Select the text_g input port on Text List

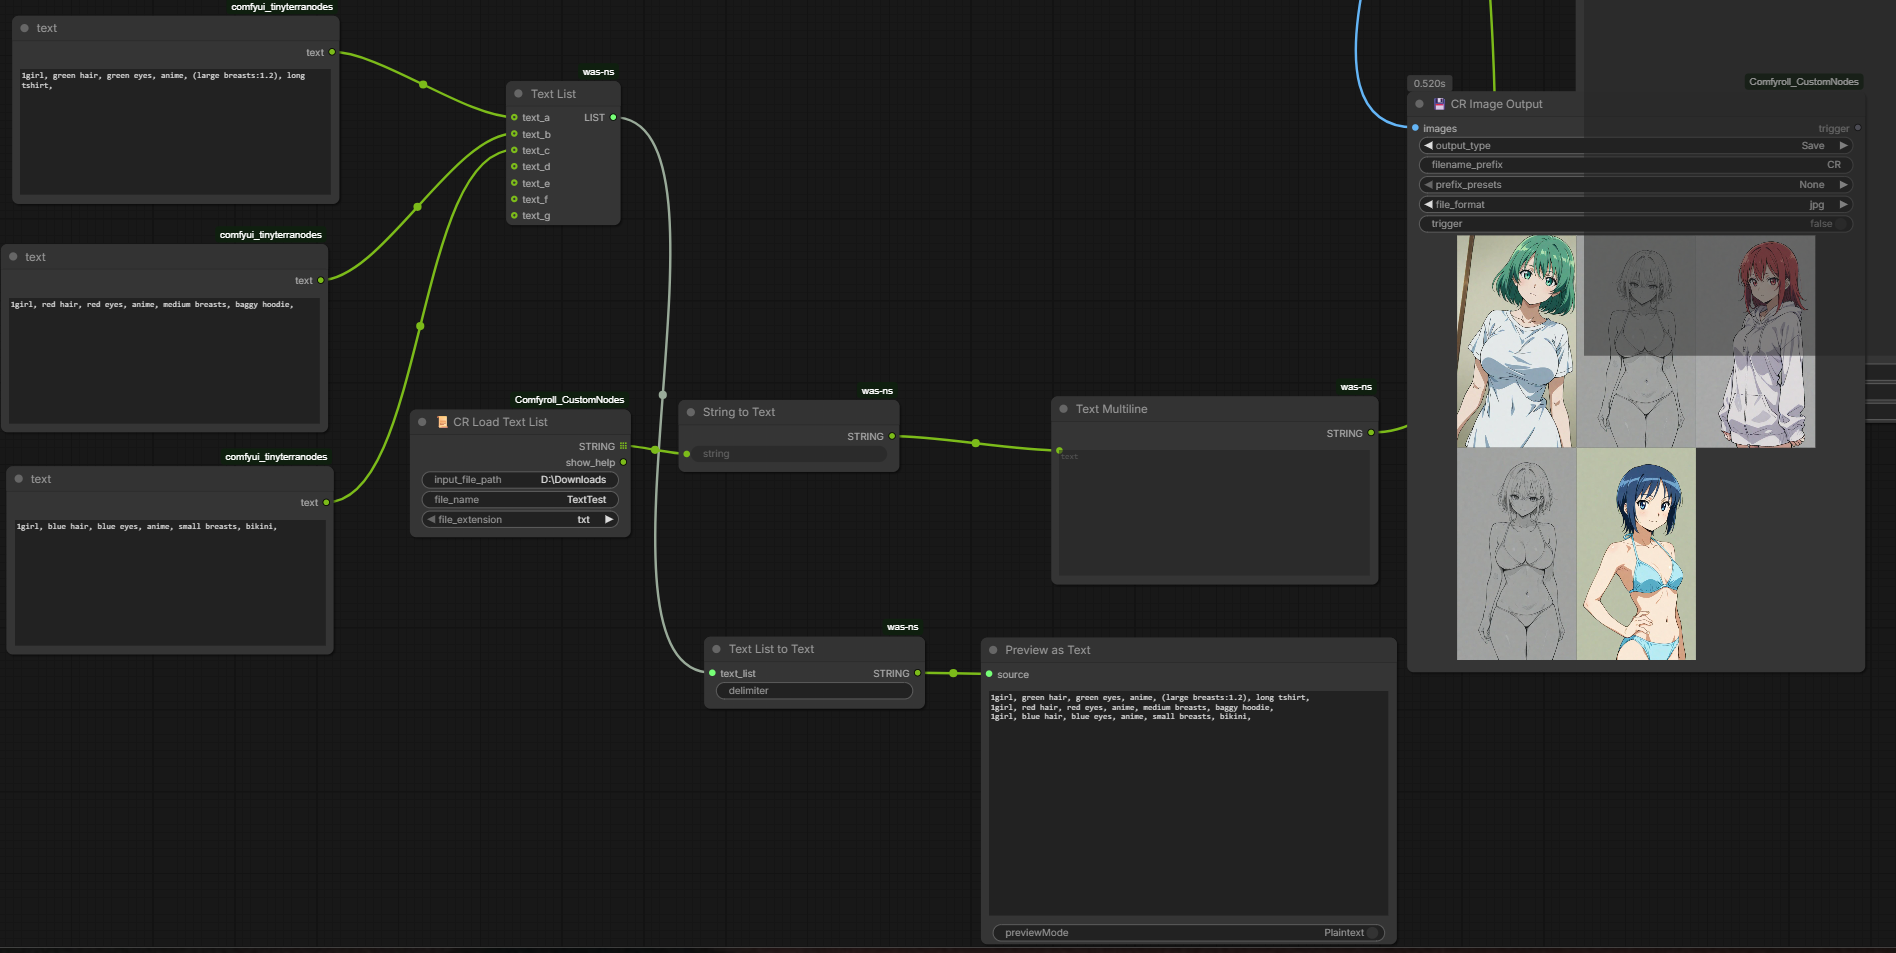coord(514,215)
